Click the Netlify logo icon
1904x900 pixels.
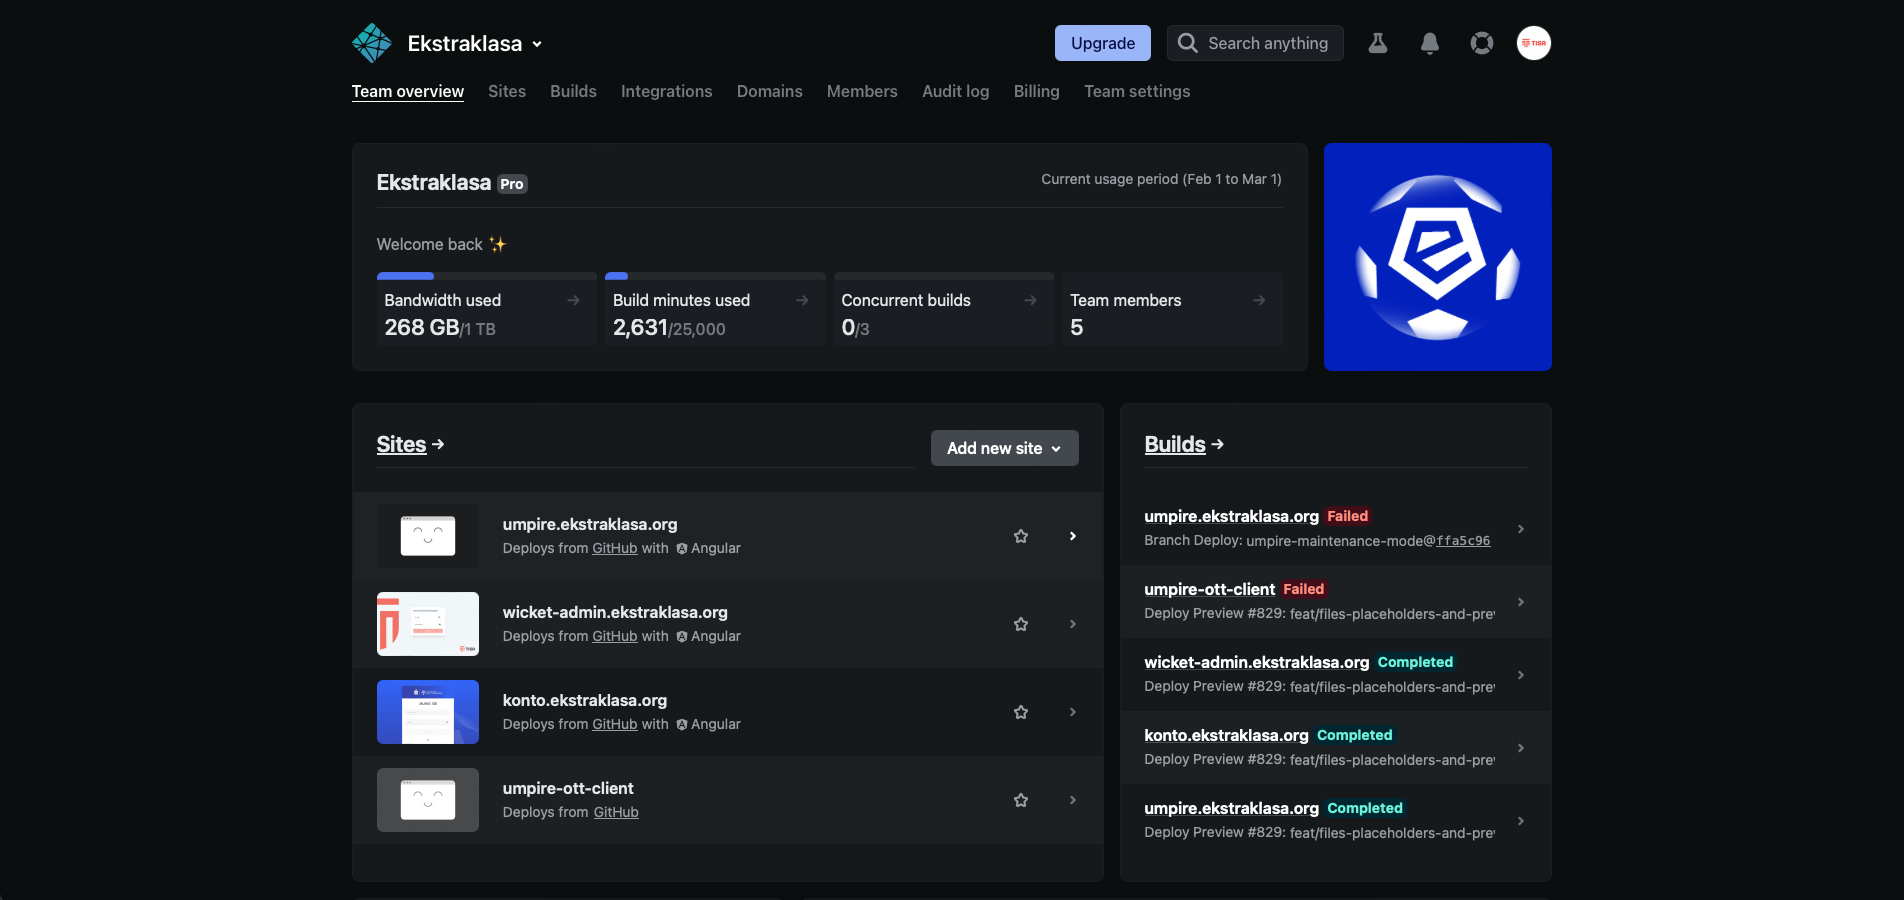(372, 43)
